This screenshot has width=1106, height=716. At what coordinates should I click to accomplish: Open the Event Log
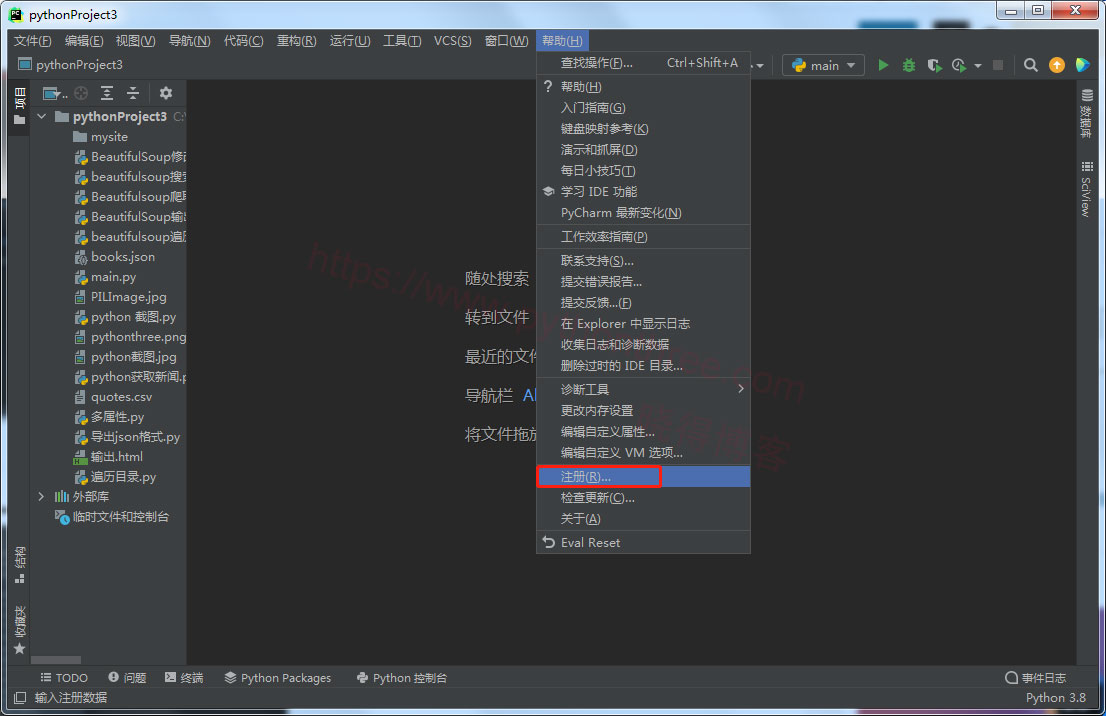point(1035,678)
